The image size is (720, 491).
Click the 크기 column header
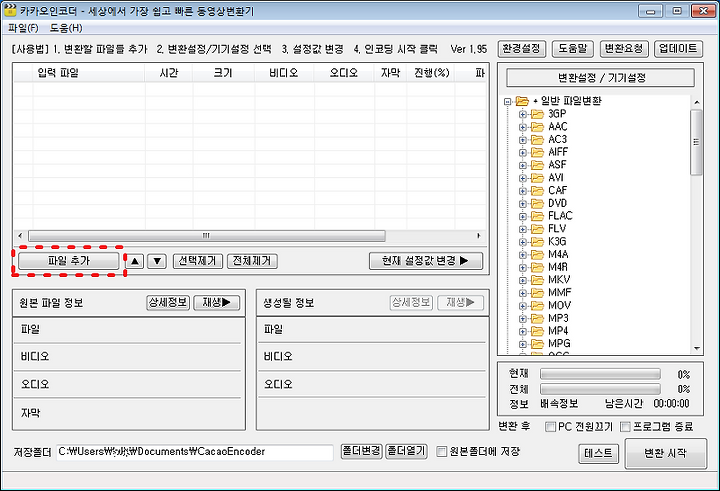click(x=223, y=73)
